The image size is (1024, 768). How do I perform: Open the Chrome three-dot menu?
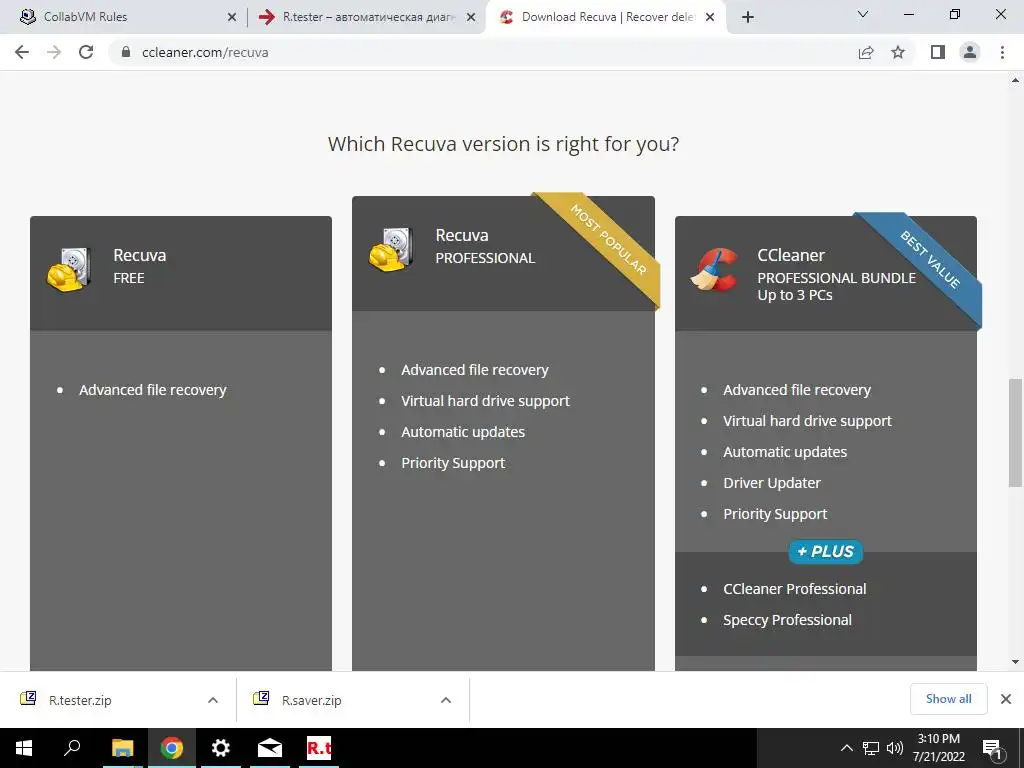[1002, 52]
